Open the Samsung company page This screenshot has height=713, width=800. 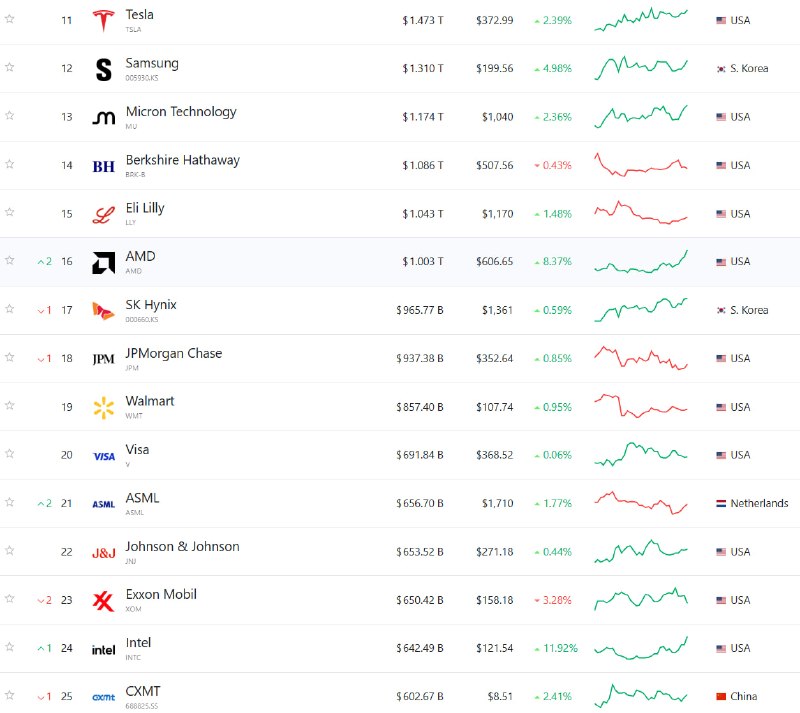[x=152, y=63]
